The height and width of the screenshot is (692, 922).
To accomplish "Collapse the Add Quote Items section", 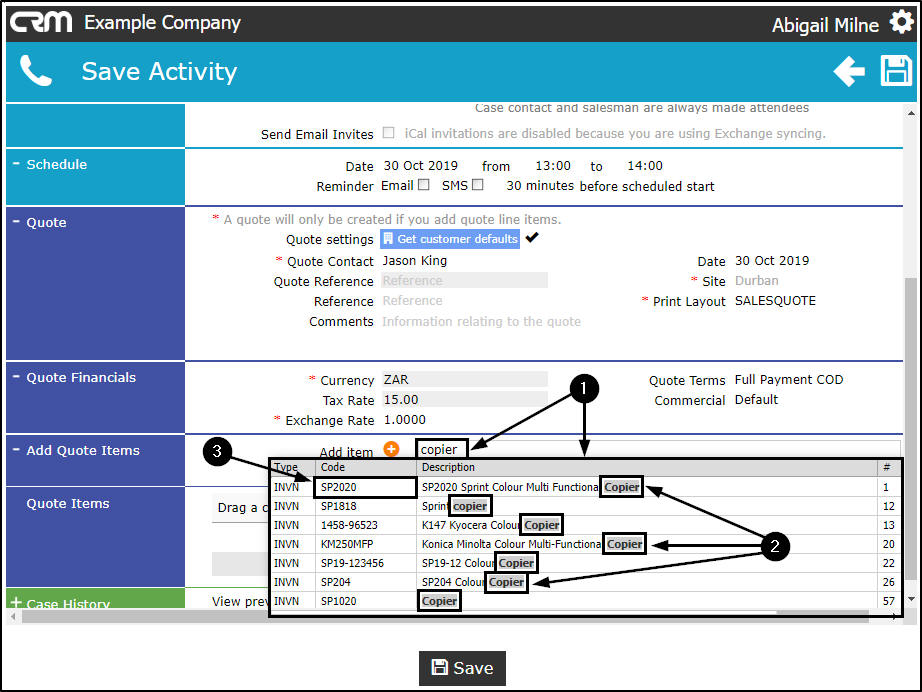I will point(16,450).
